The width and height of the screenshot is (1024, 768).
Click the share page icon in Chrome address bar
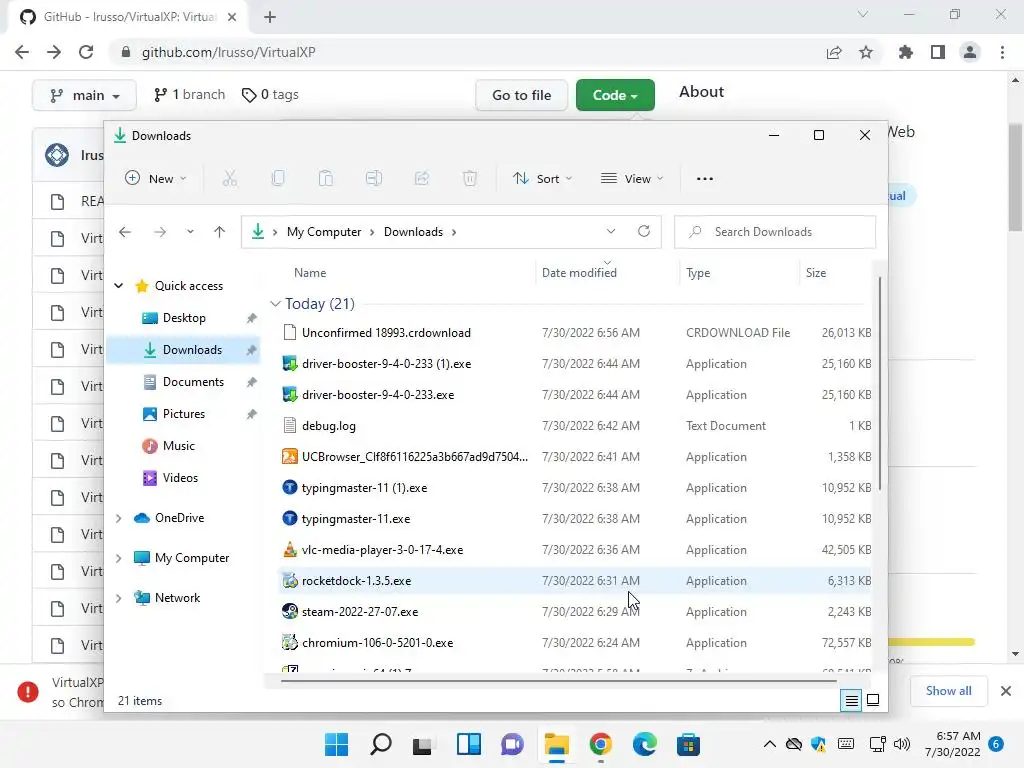point(833,52)
